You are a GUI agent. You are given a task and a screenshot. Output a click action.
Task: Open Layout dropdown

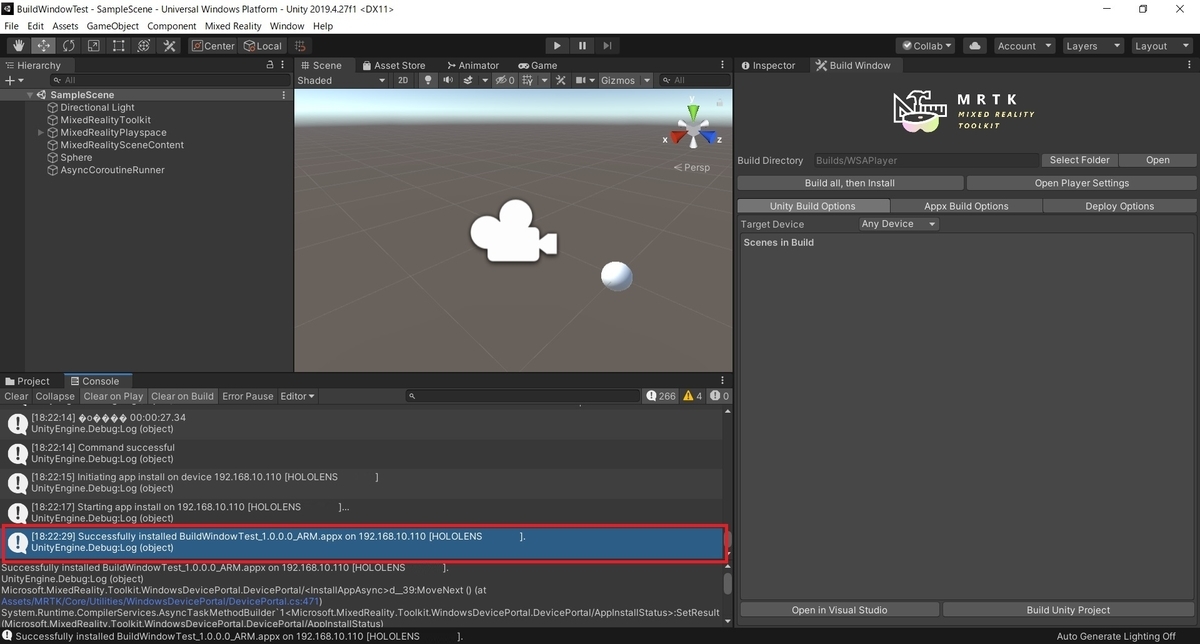pyautogui.click(x=1160, y=46)
